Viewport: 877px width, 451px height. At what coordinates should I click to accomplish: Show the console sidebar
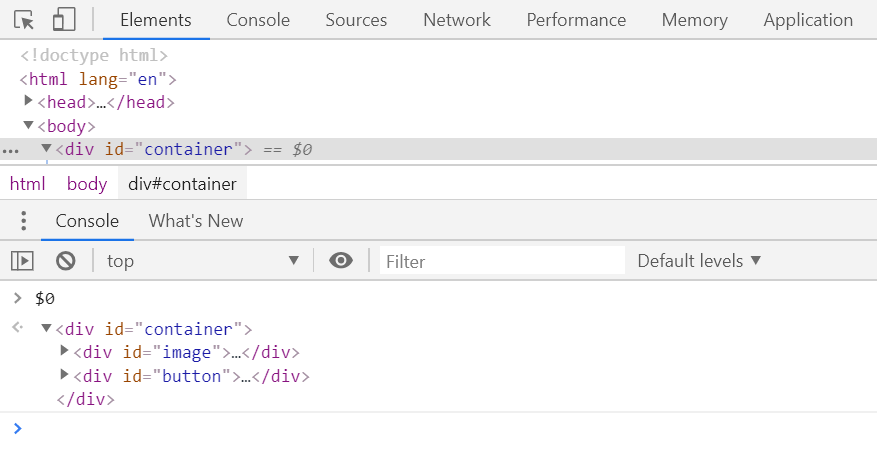pyautogui.click(x=22, y=261)
